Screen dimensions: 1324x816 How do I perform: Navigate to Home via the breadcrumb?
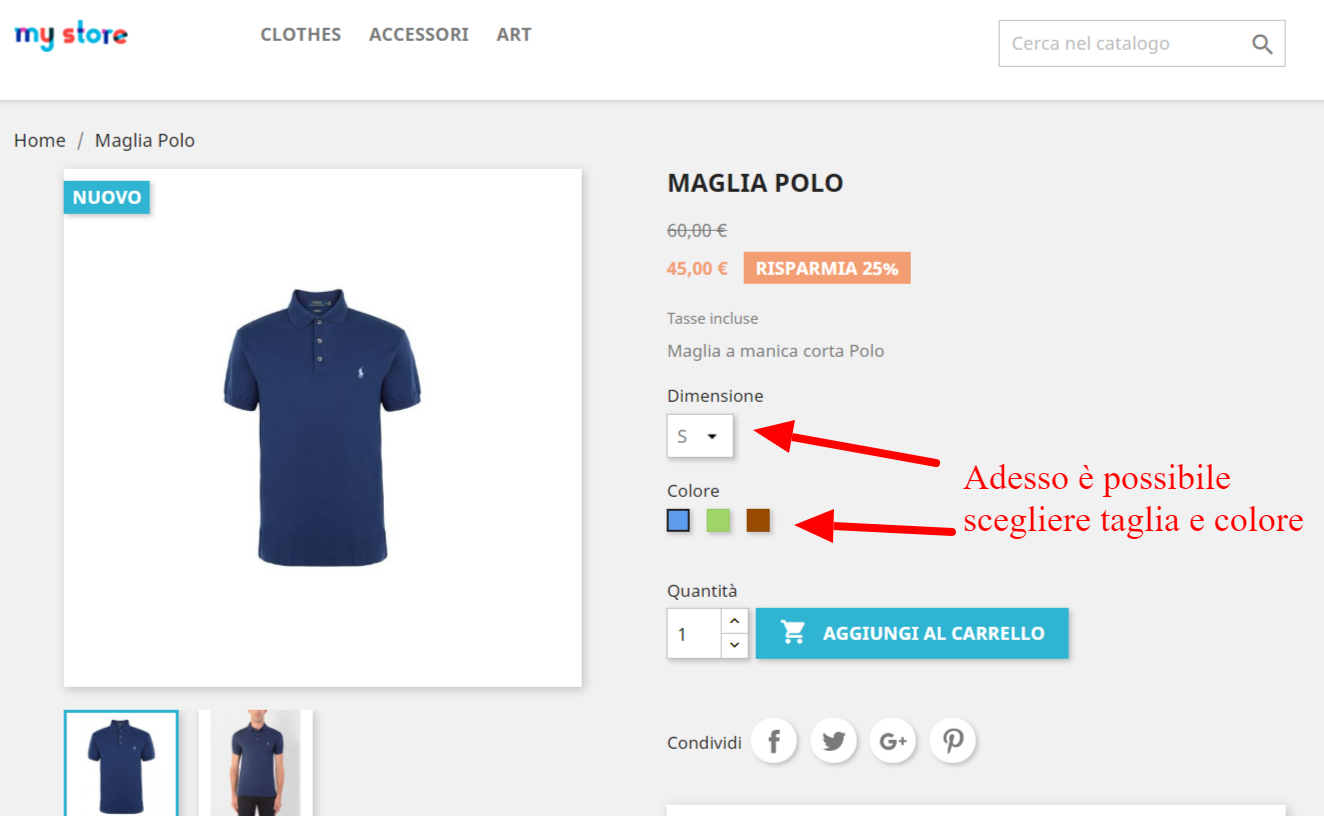pos(39,140)
